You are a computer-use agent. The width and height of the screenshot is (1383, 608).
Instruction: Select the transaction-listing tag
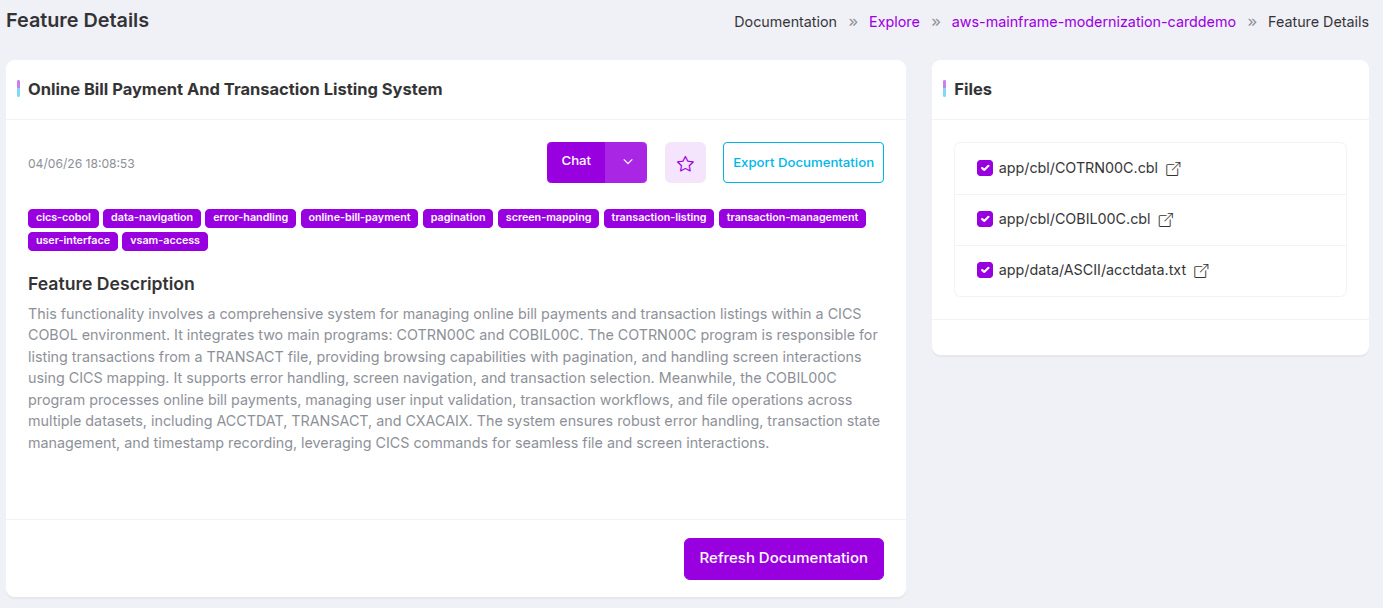click(x=659, y=218)
